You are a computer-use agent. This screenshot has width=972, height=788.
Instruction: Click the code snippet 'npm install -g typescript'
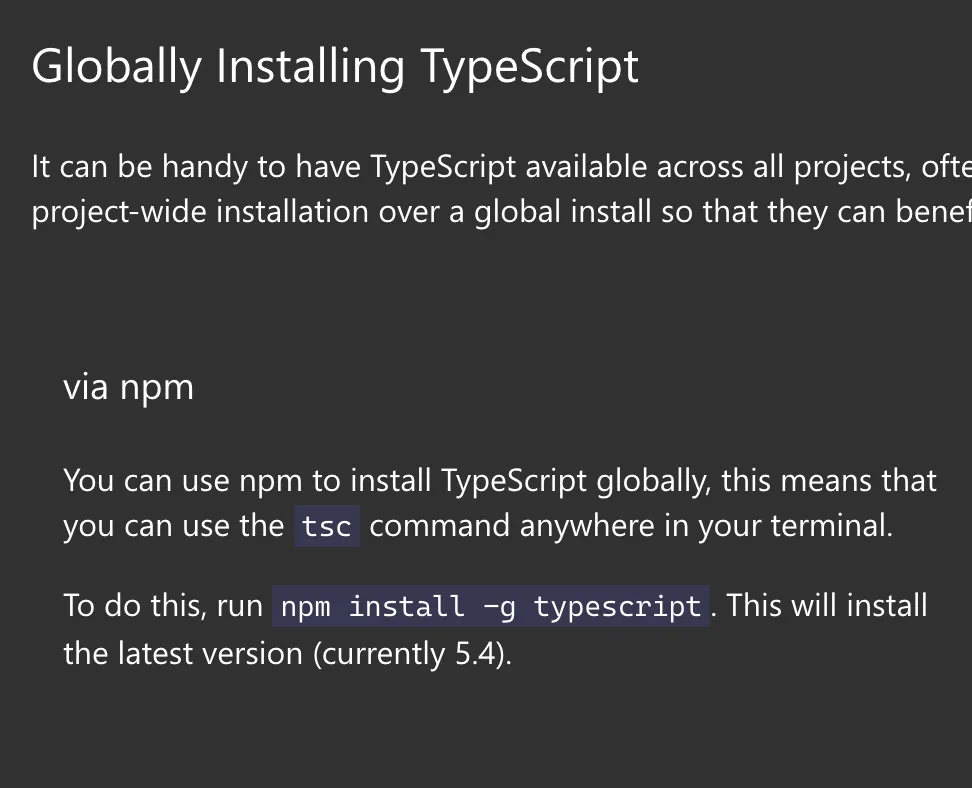tap(491, 606)
